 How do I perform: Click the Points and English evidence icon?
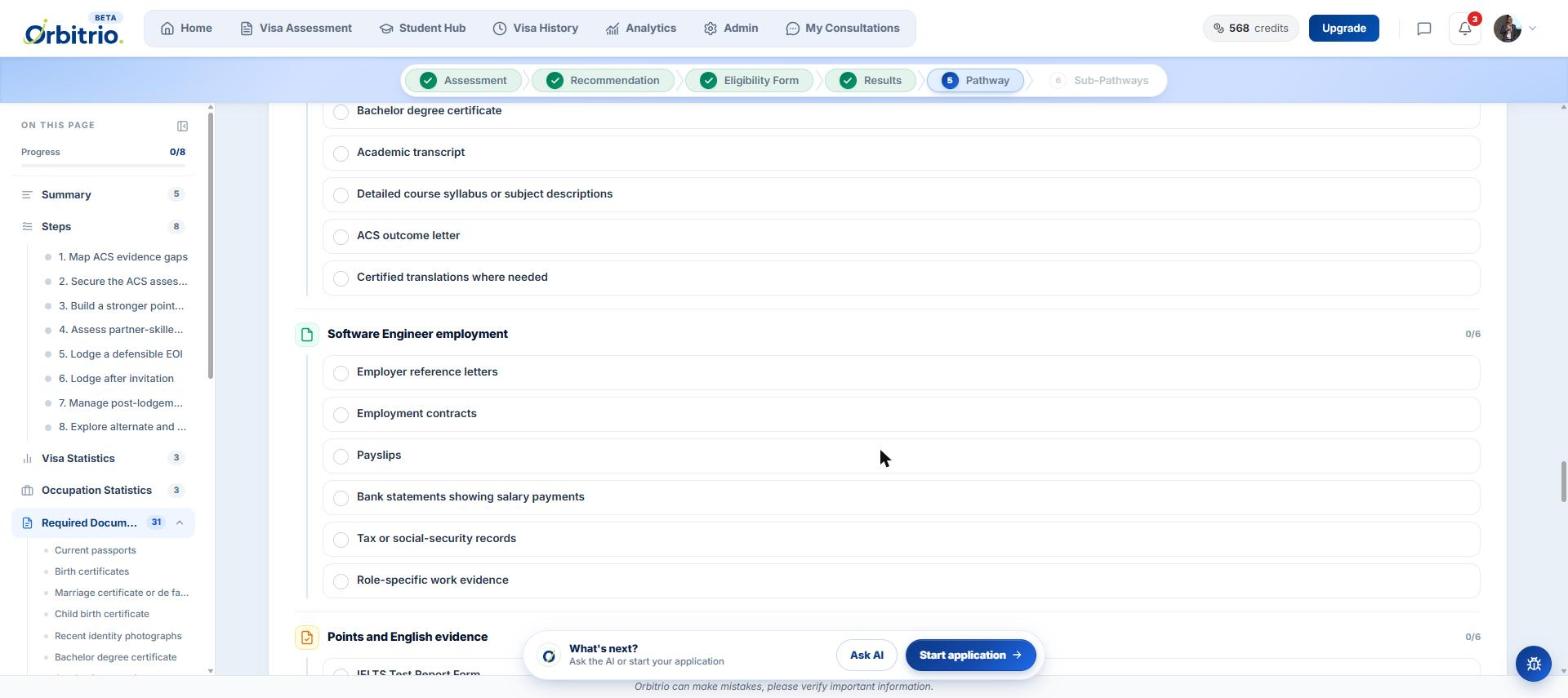pyautogui.click(x=307, y=637)
